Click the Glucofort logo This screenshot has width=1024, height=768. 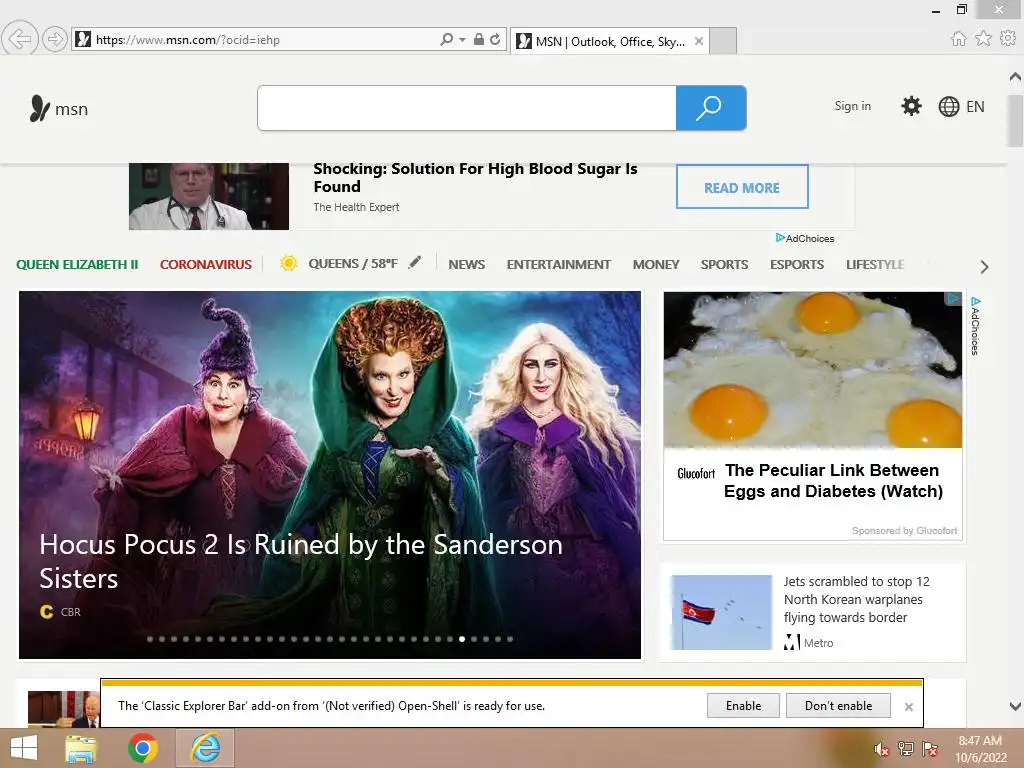pos(696,473)
